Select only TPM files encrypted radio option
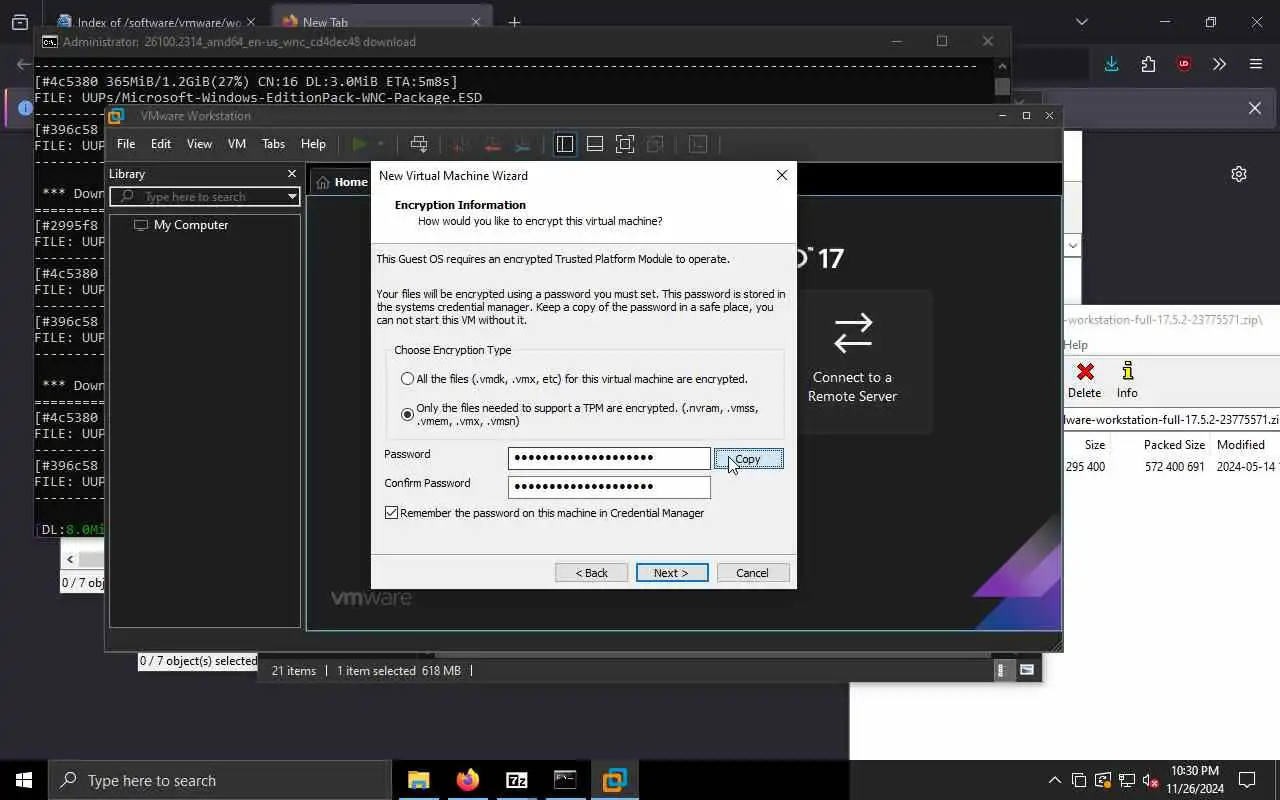Viewport: 1280px width, 800px height. pyautogui.click(x=407, y=414)
